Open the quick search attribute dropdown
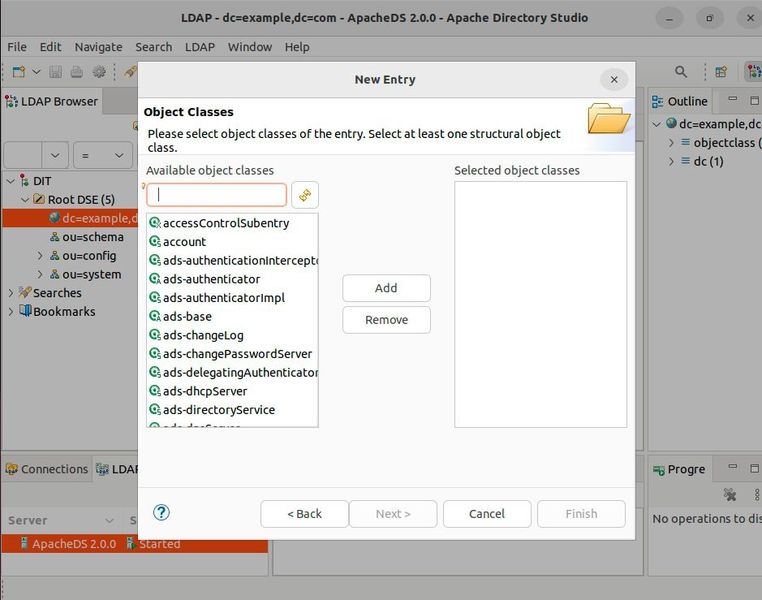The height and width of the screenshot is (600, 762). 55,155
